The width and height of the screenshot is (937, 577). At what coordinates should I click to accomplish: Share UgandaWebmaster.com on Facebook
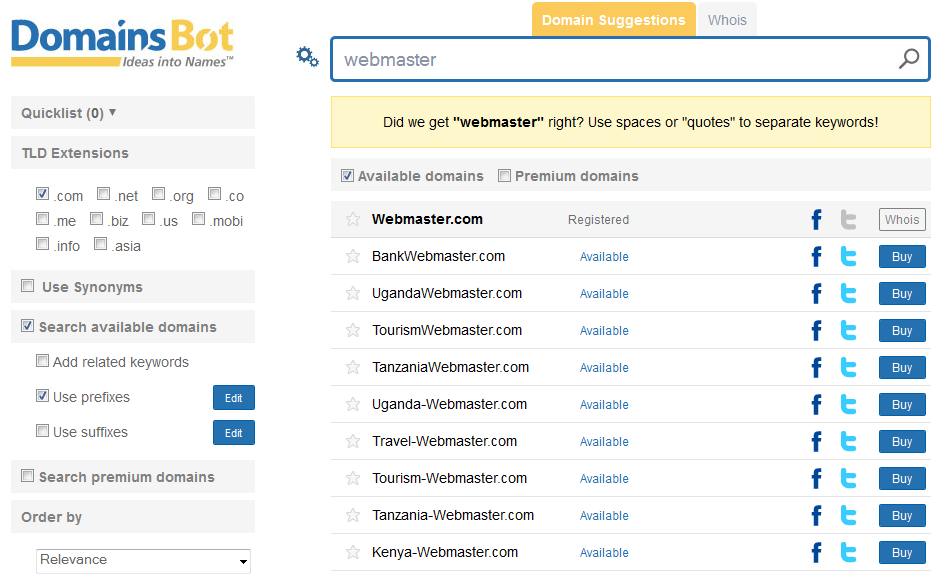pos(816,294)
